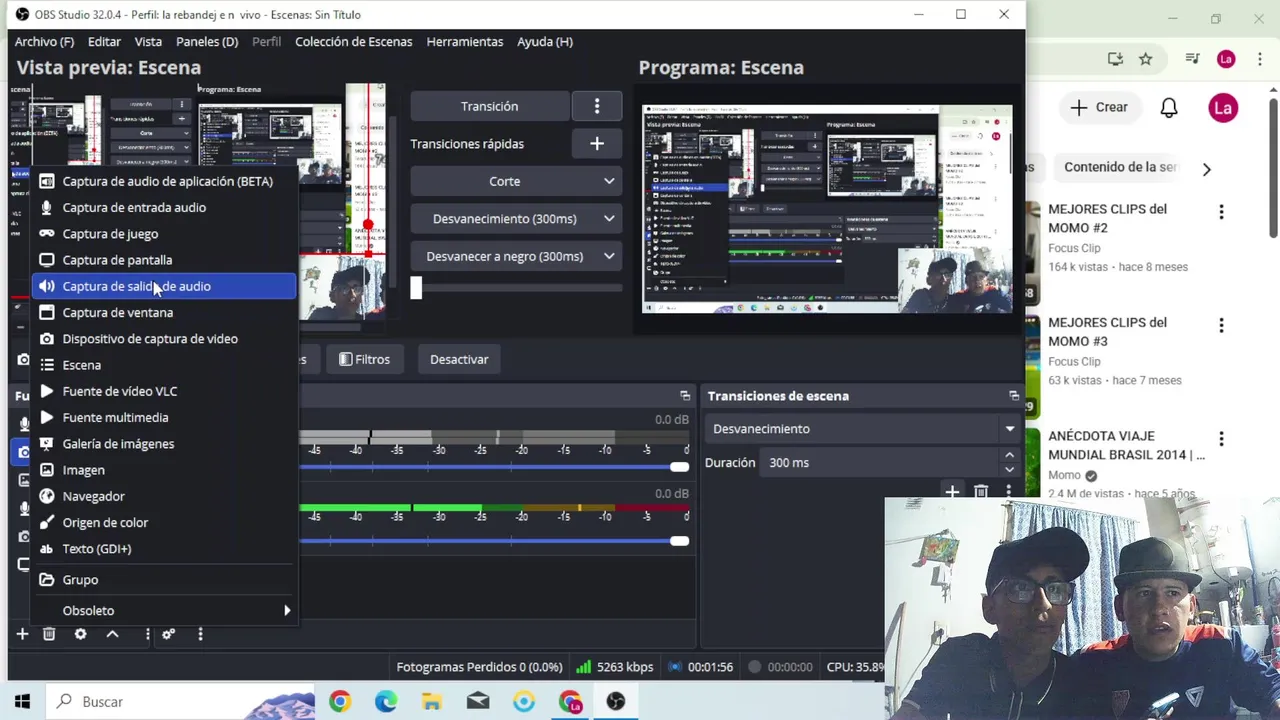Open the Editar menu

[x=104, y=41]
